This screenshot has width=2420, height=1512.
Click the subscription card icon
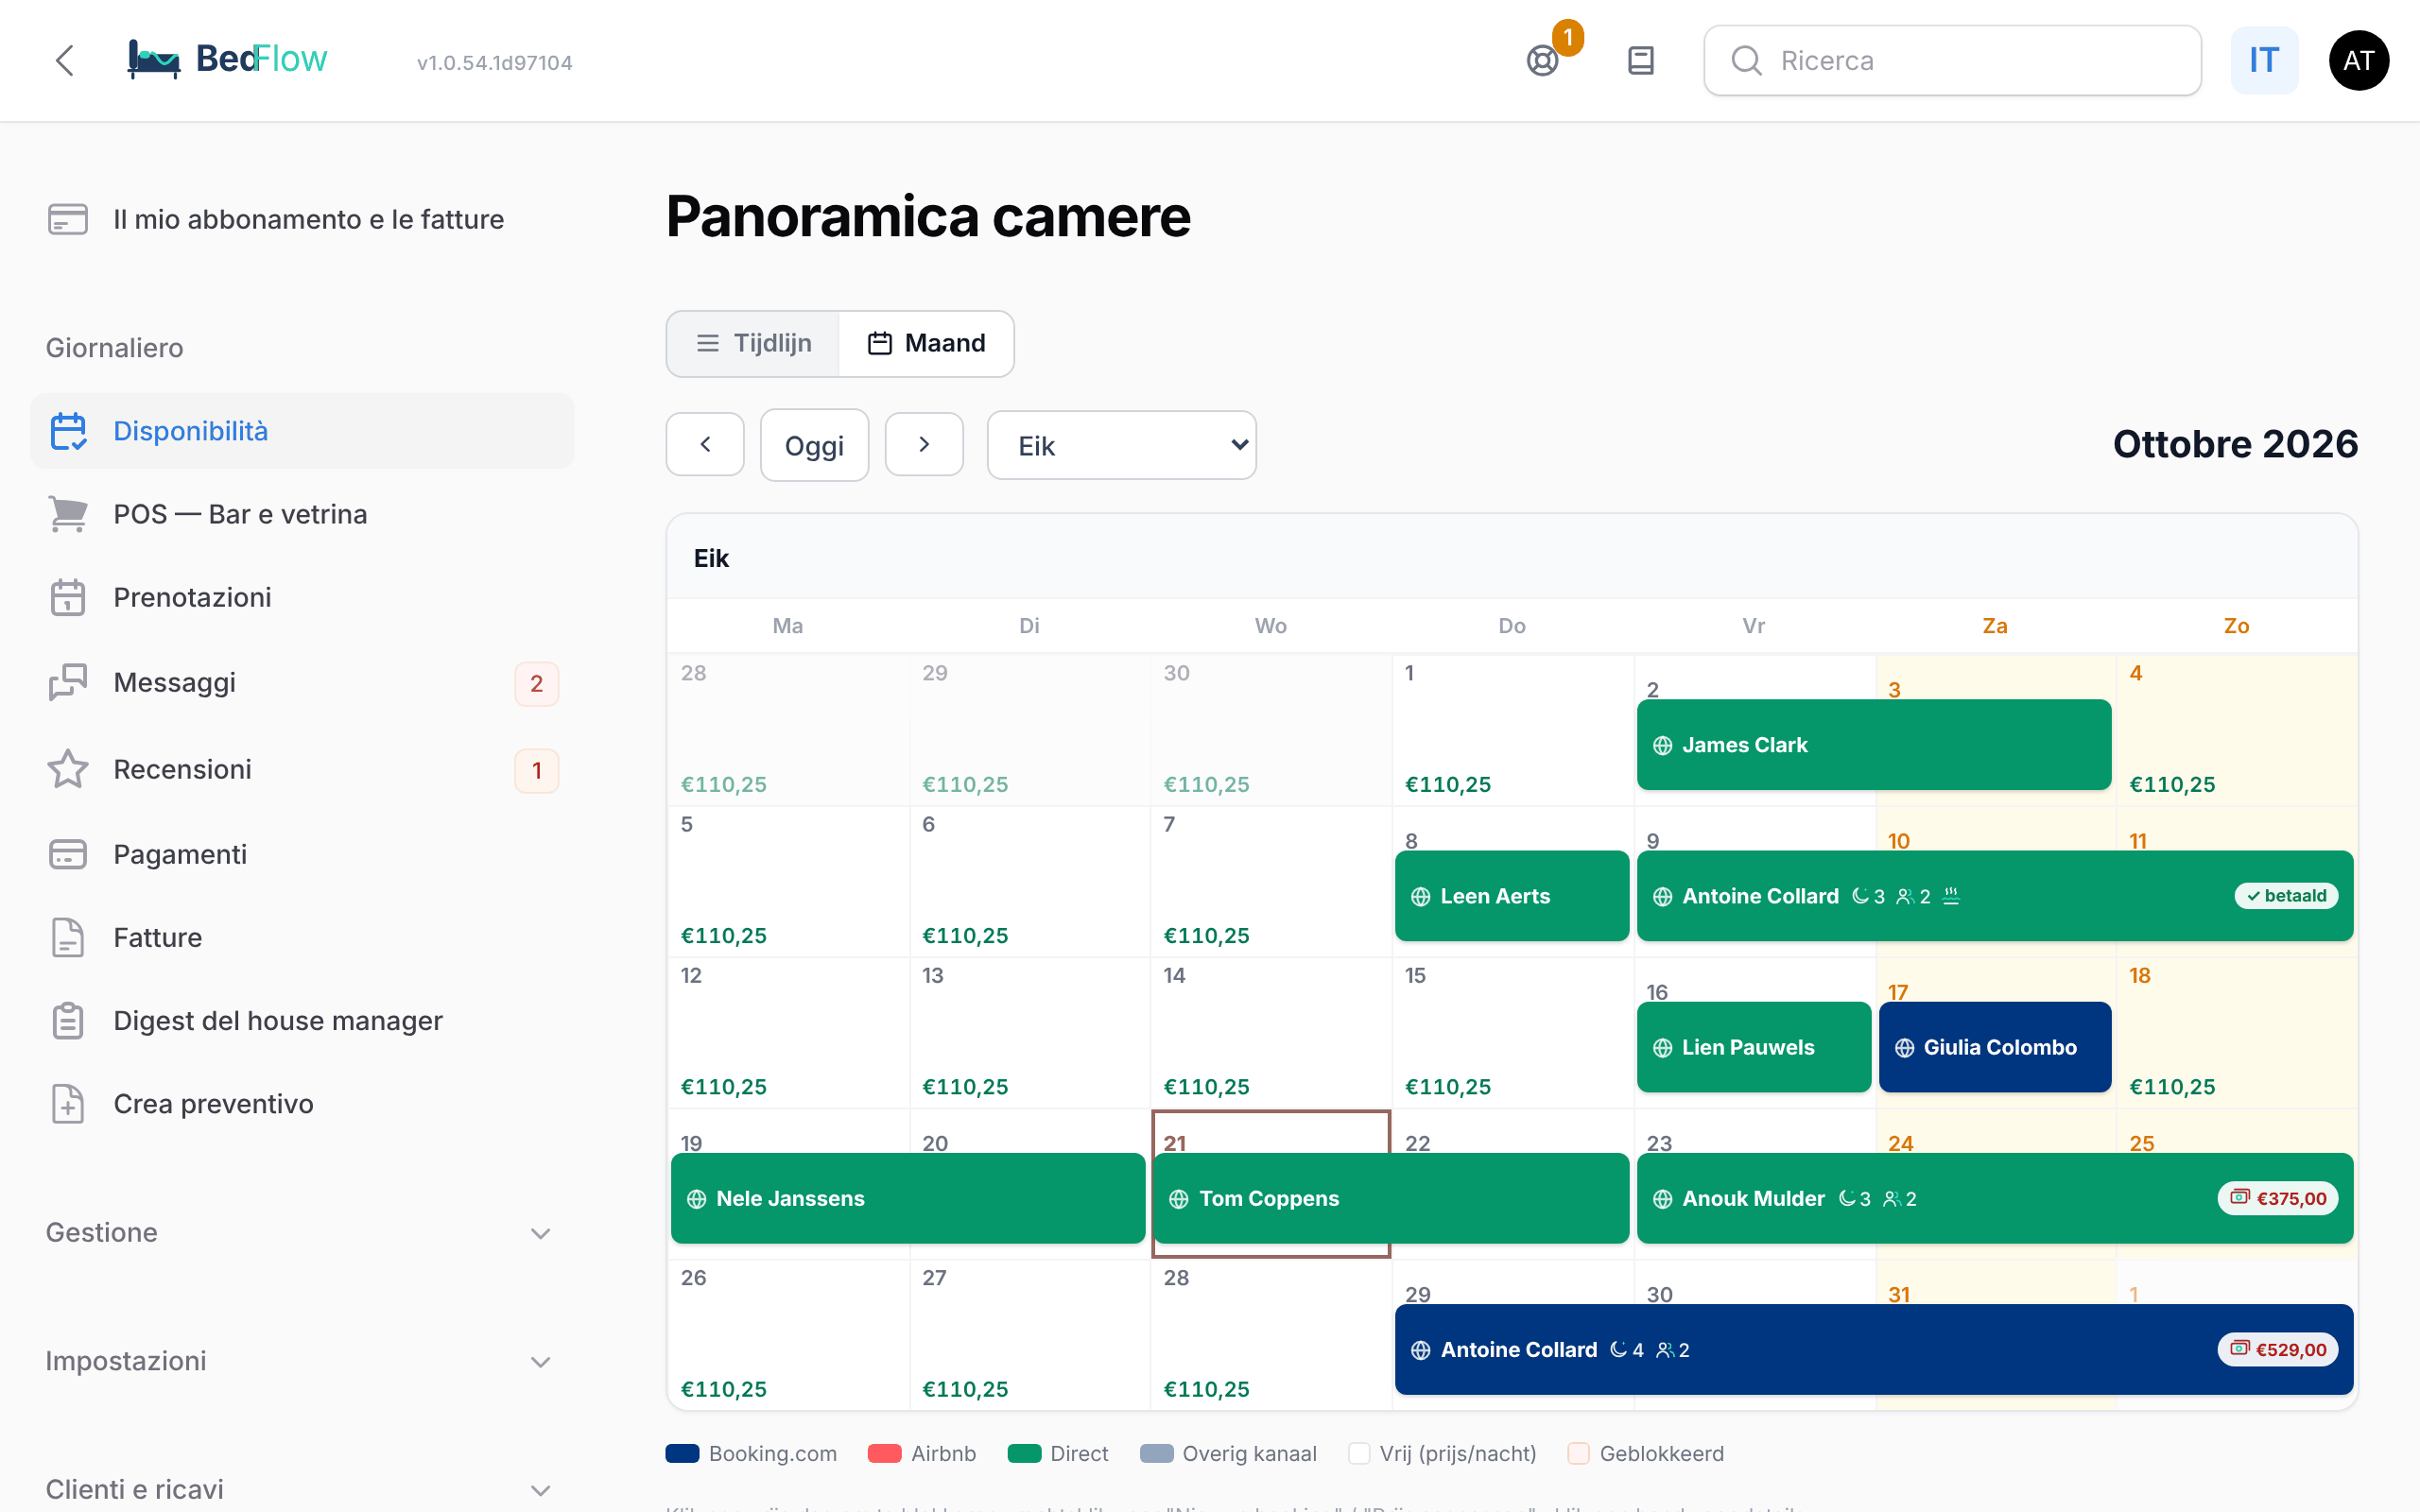tap(68, 219)
